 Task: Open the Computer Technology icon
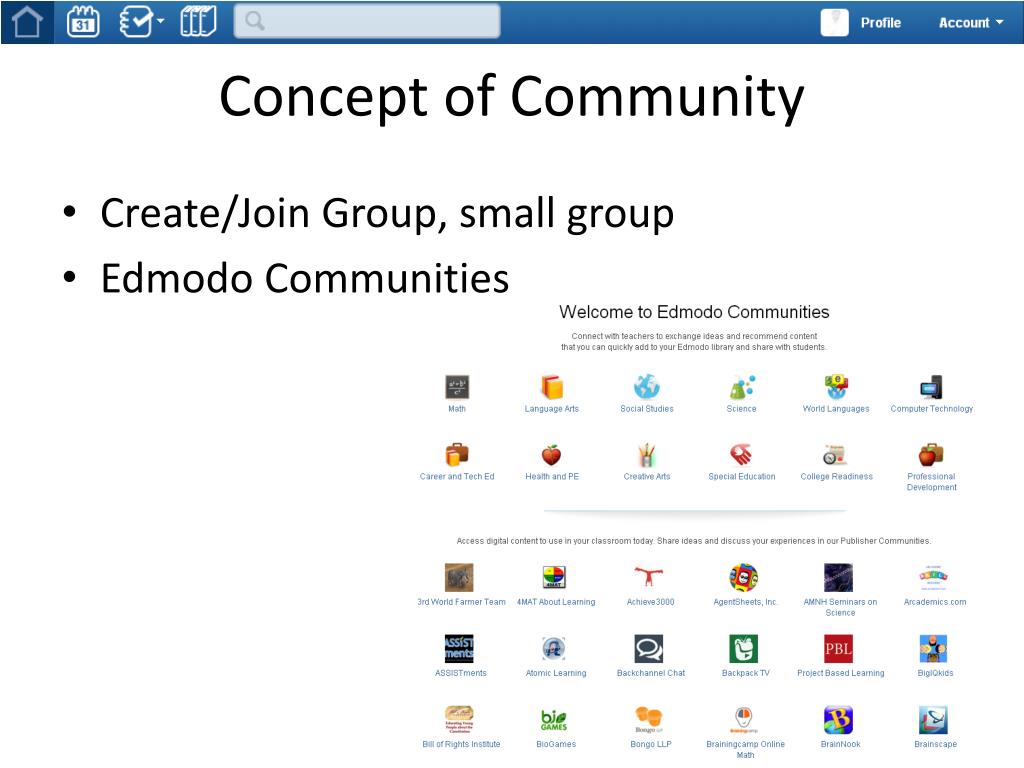[x=931, y=387]
